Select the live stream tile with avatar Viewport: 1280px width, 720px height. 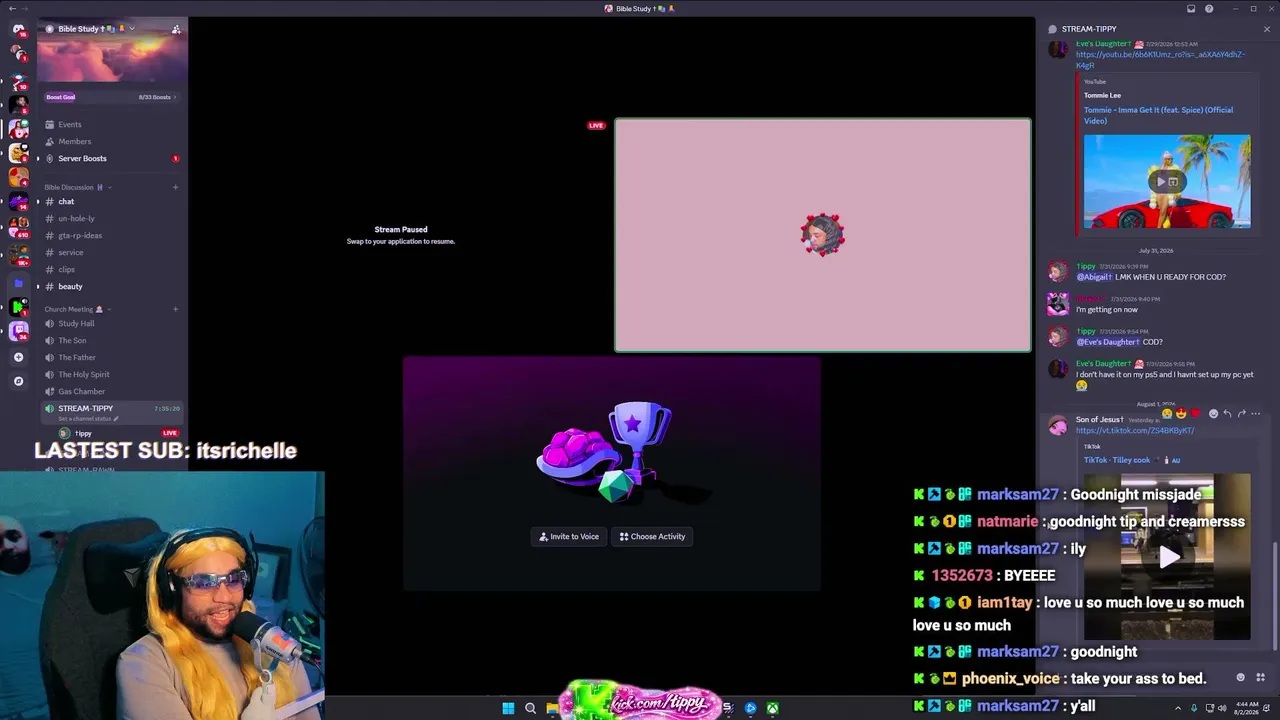click(x=823, y=235)
